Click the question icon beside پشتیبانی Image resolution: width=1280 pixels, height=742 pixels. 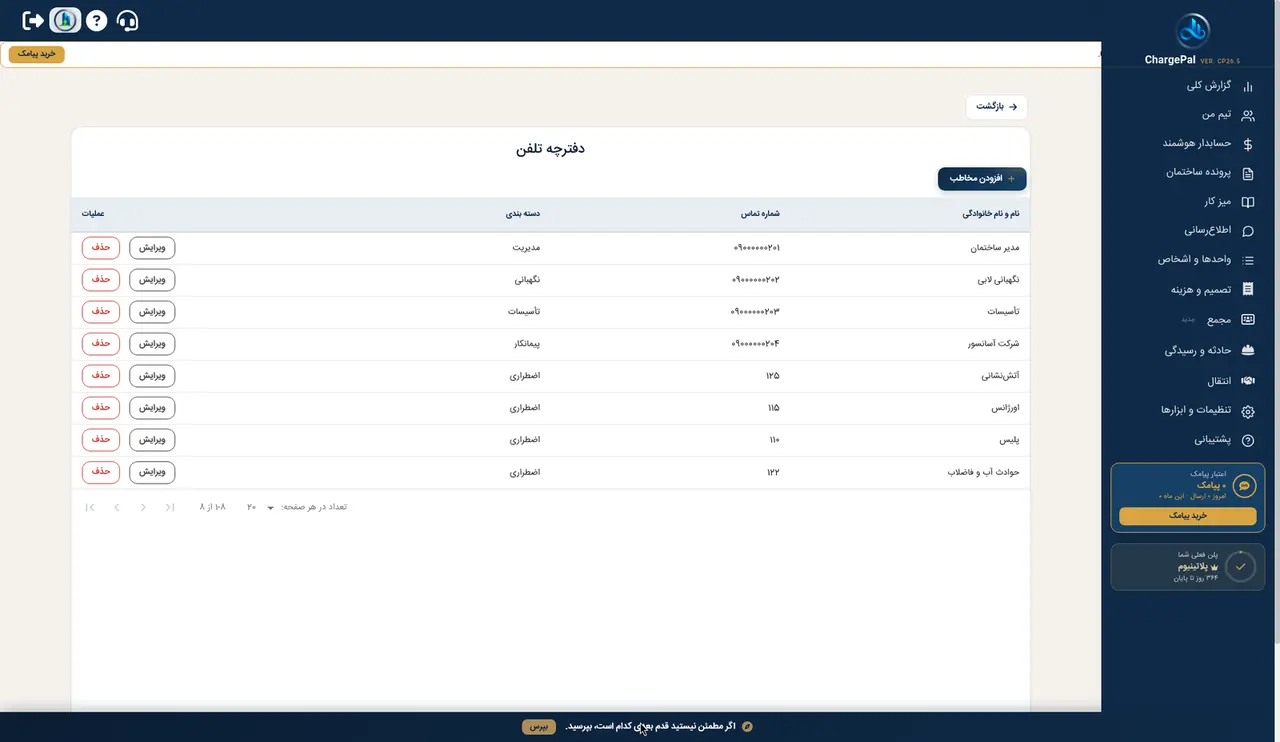(1247, 440)
